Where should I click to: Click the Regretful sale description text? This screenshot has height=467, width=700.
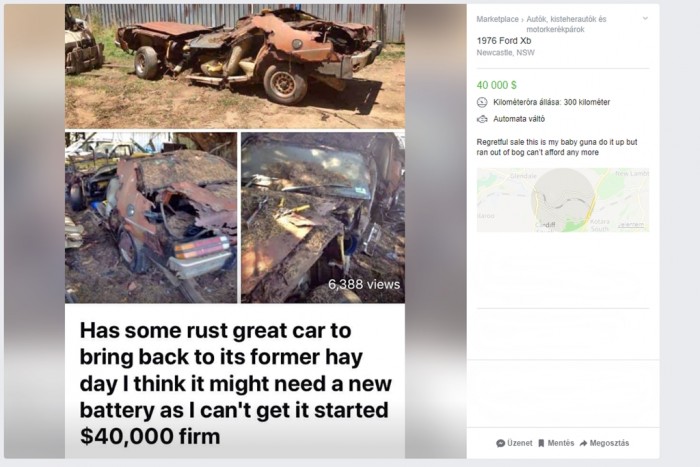pyautogui.click(x=557, y=147)
